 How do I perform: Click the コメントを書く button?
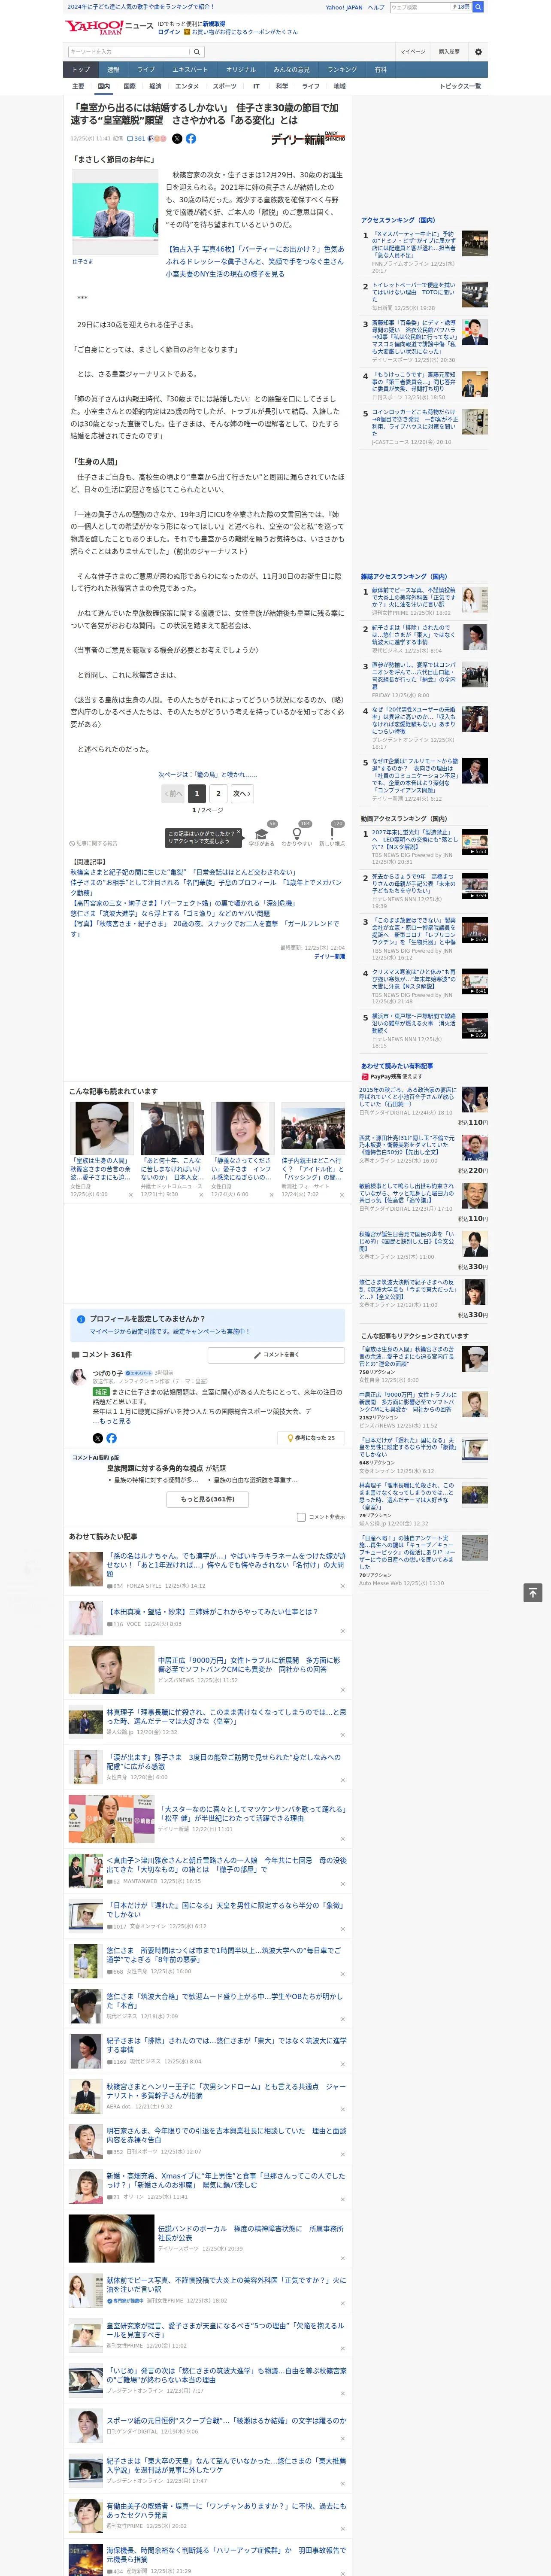[276, 1354]
